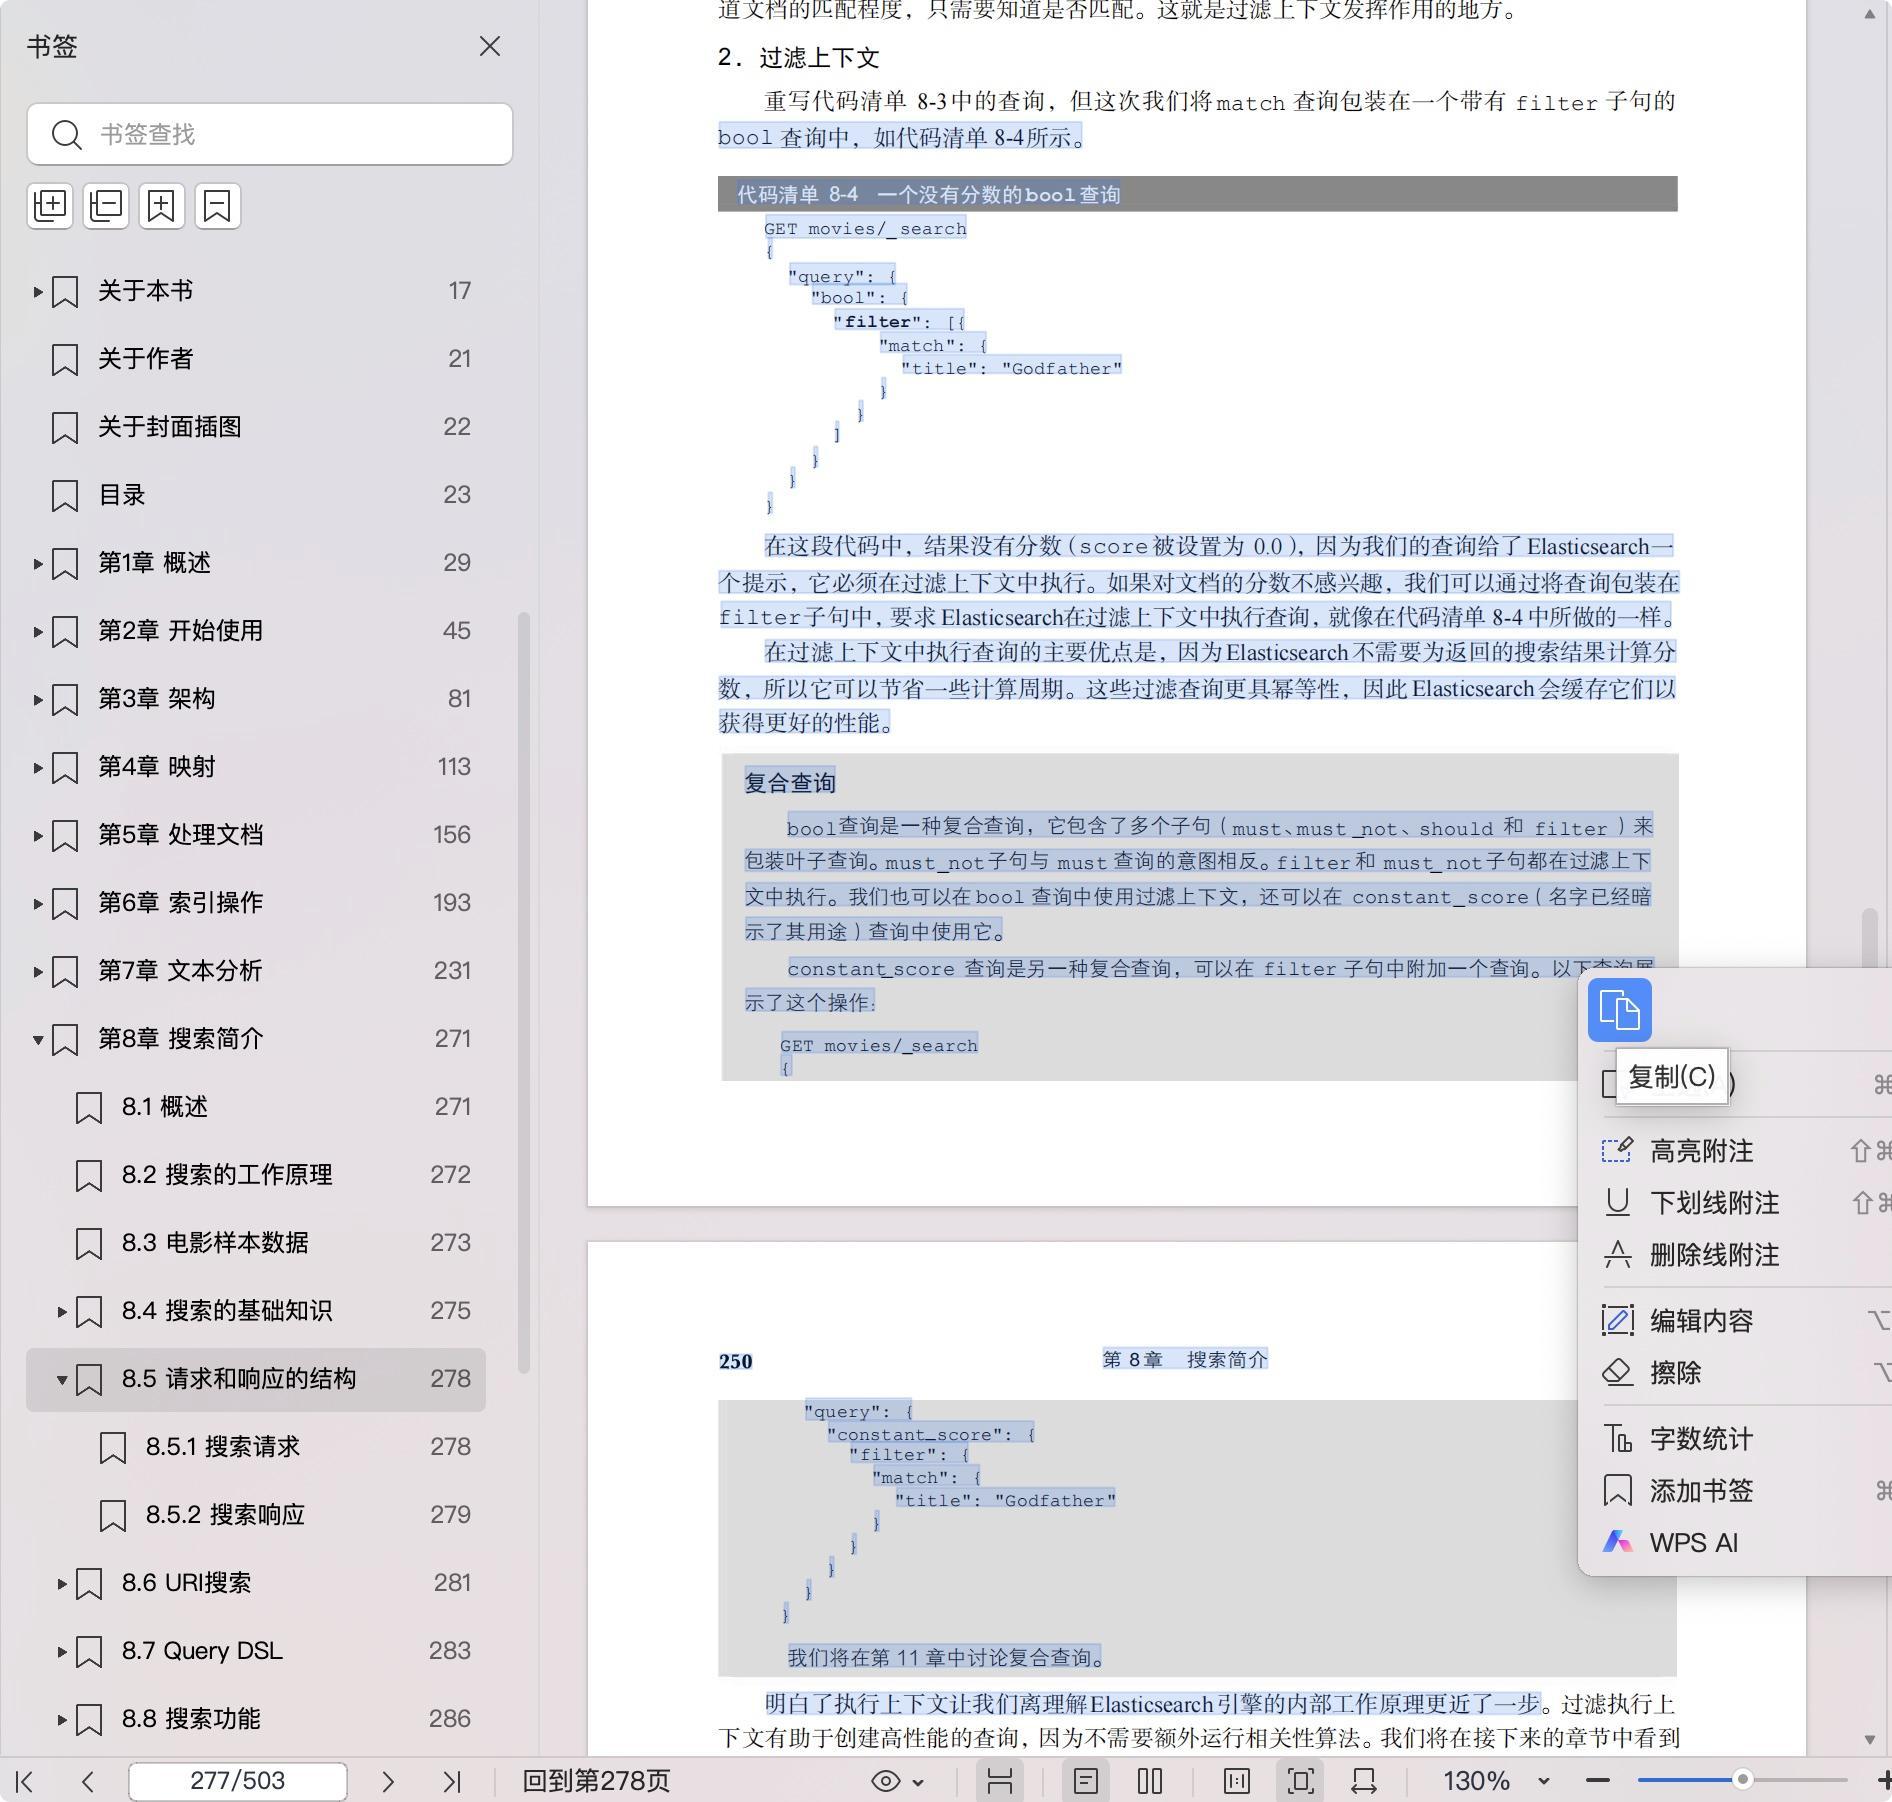The image size is (1892, 1802).
Task: Collapse the 第8章 搜索简介 bookmark
Action: click(x=38, y=1040)
